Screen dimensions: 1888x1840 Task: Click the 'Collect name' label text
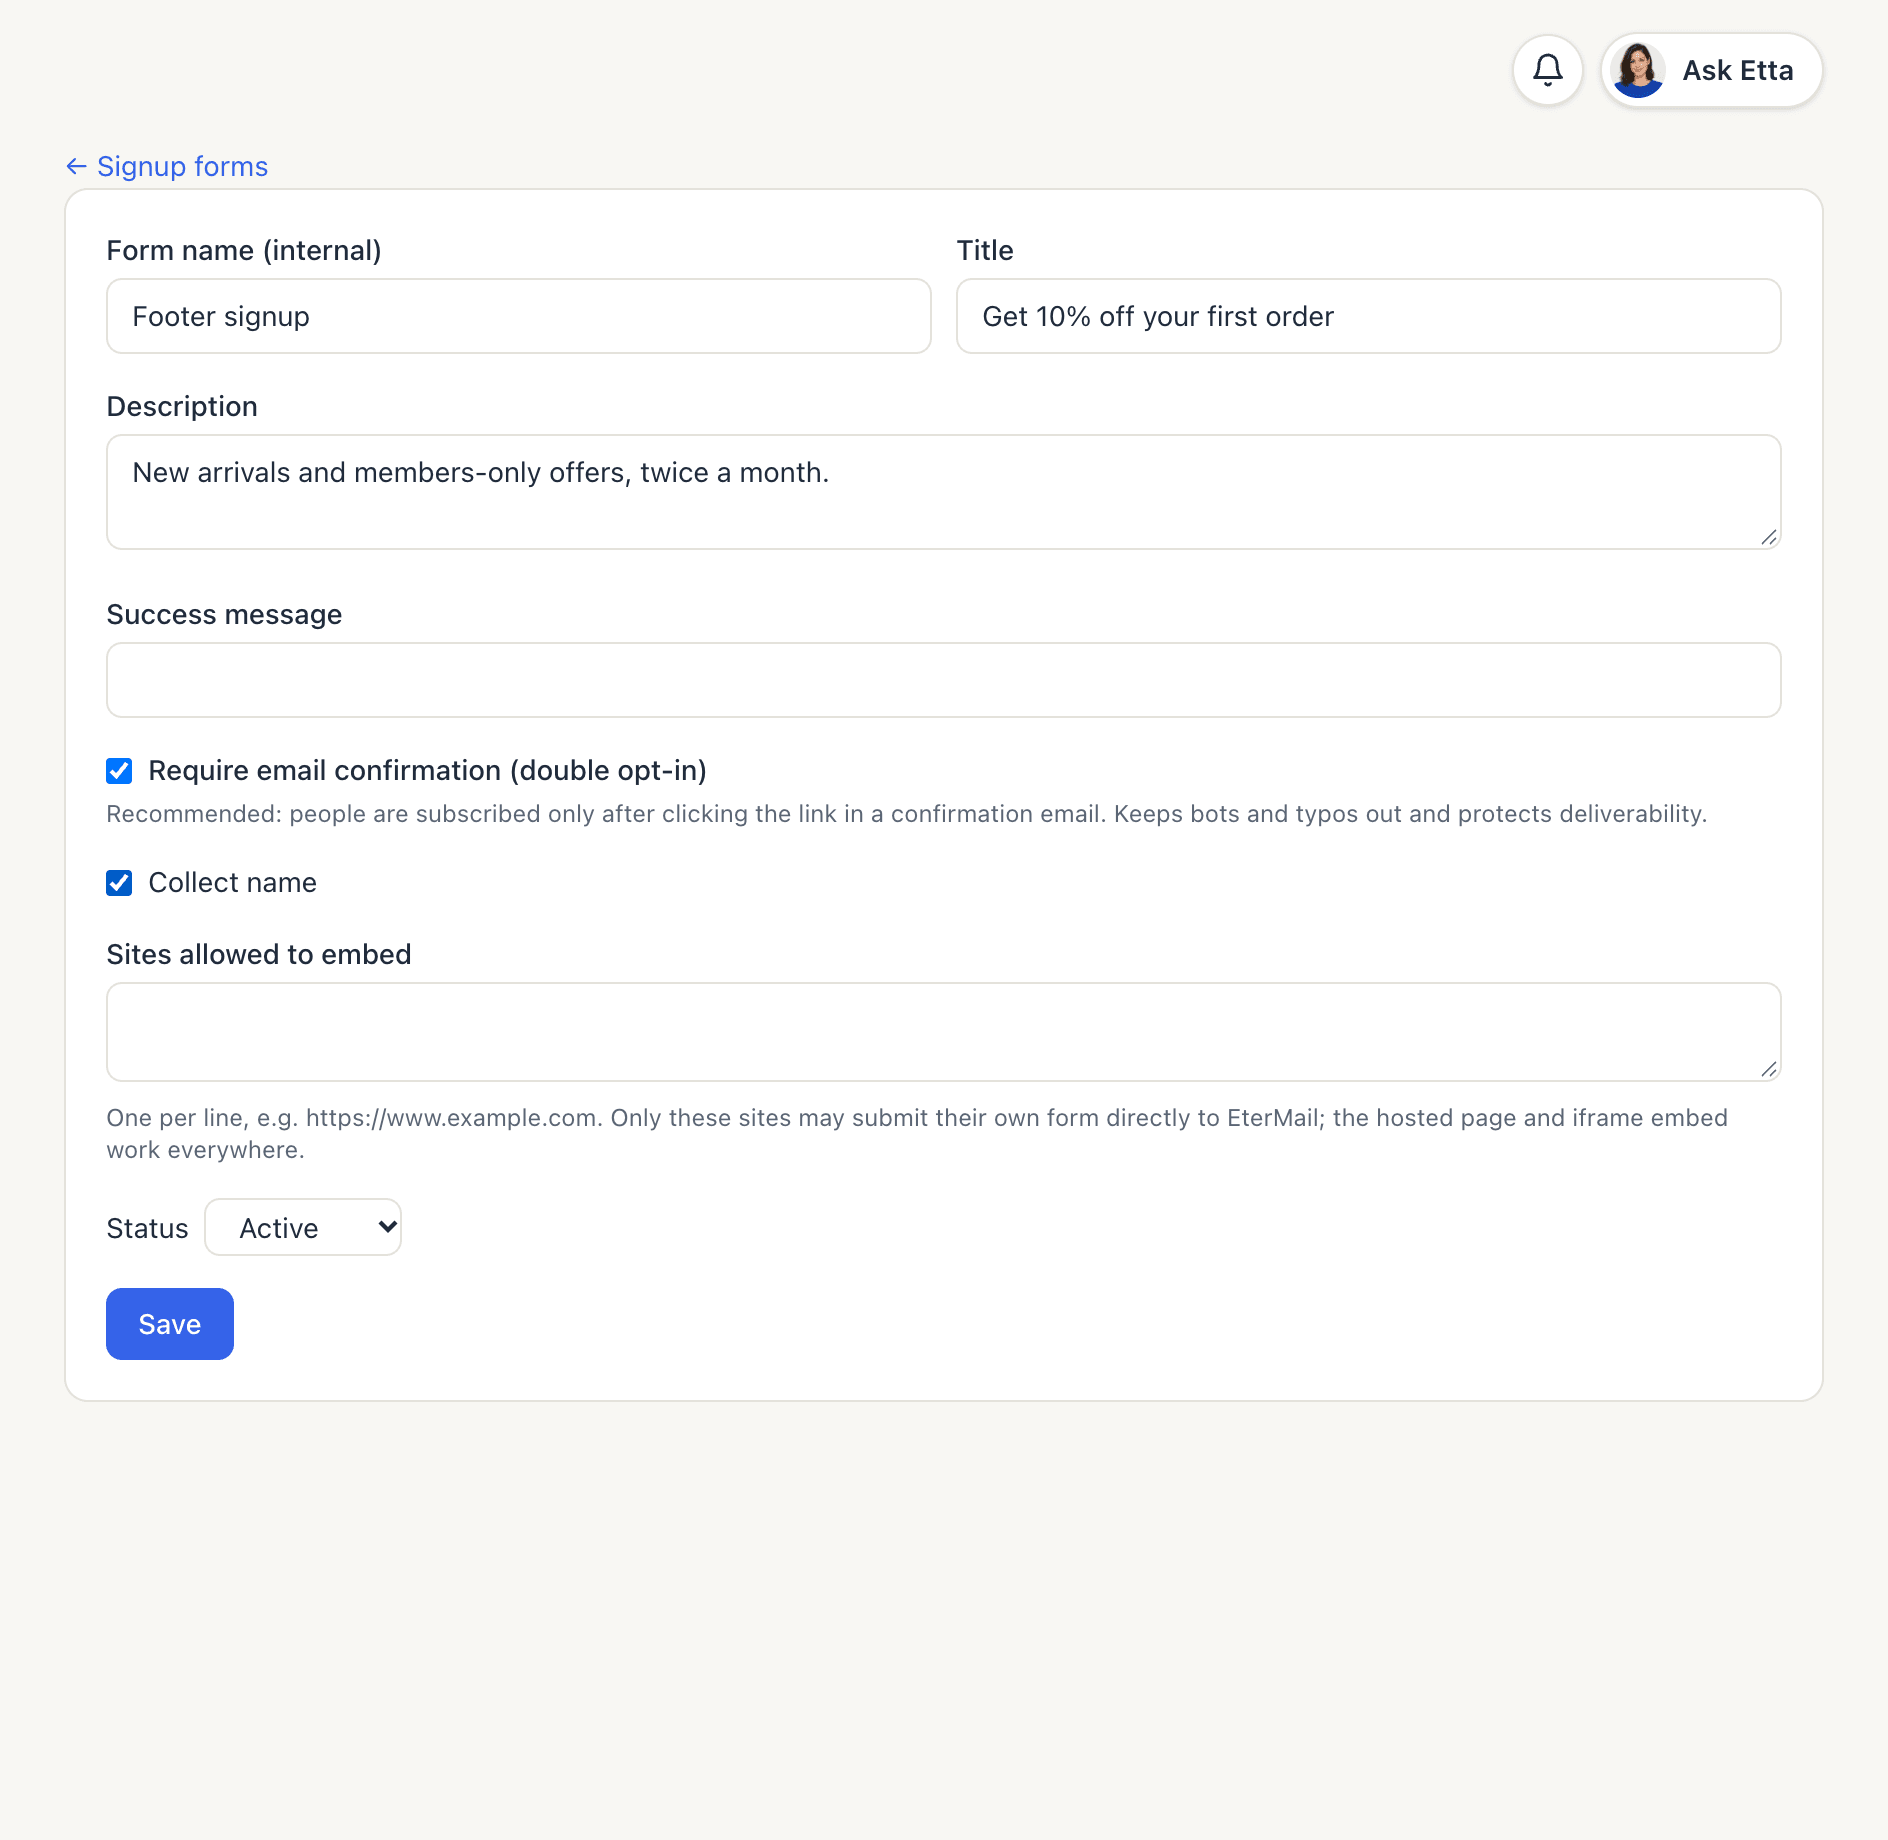(x=233, y=882)
